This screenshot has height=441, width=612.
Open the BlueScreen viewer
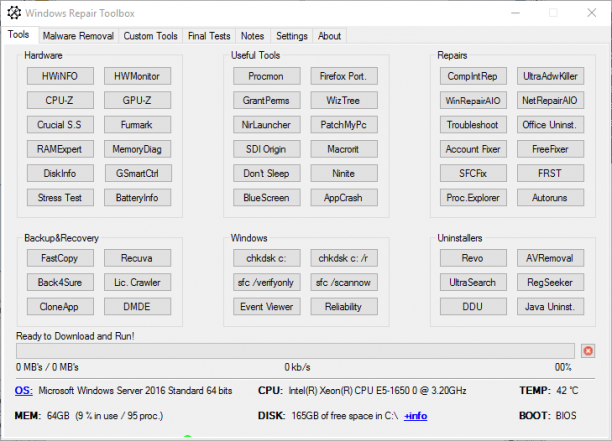[267, 197]
